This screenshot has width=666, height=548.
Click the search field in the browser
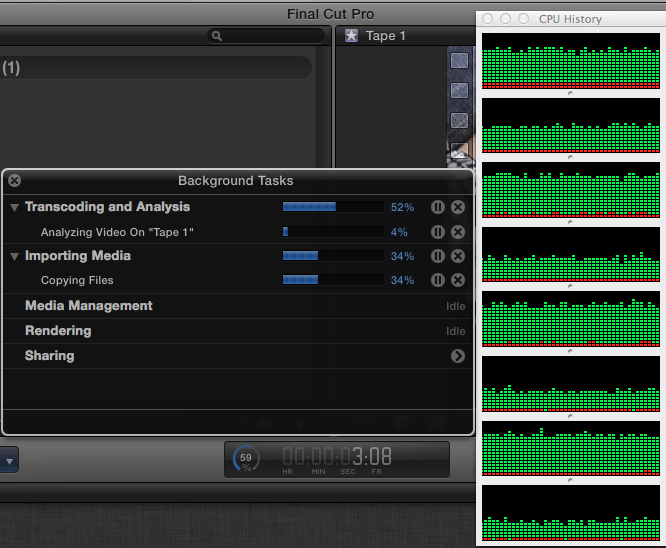[266, 36]
